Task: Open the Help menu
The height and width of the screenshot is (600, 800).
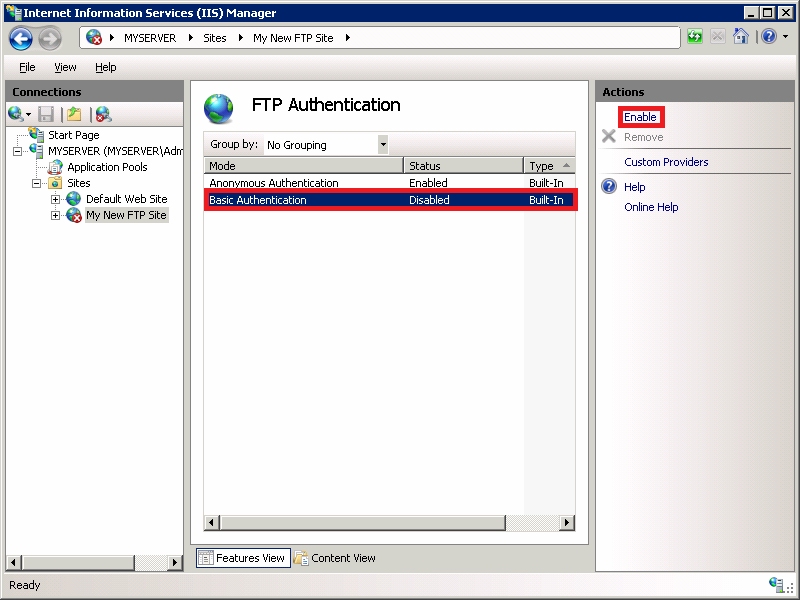Action: tap(106, 67)
